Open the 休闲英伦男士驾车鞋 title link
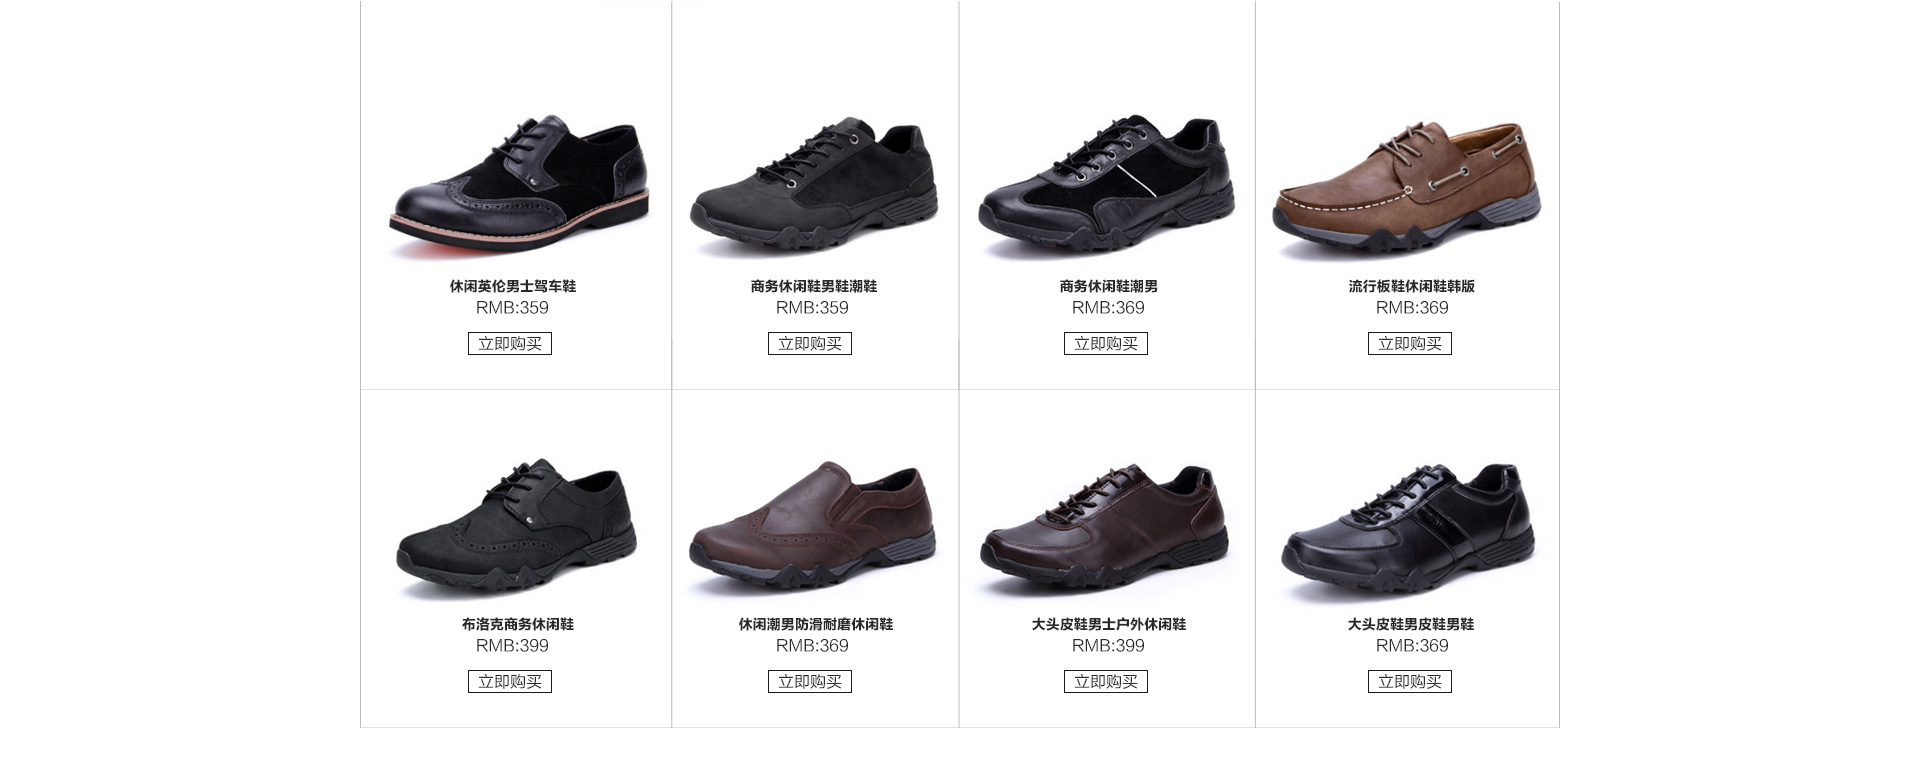The image size is (1920, 774). [x=513, y=286]
